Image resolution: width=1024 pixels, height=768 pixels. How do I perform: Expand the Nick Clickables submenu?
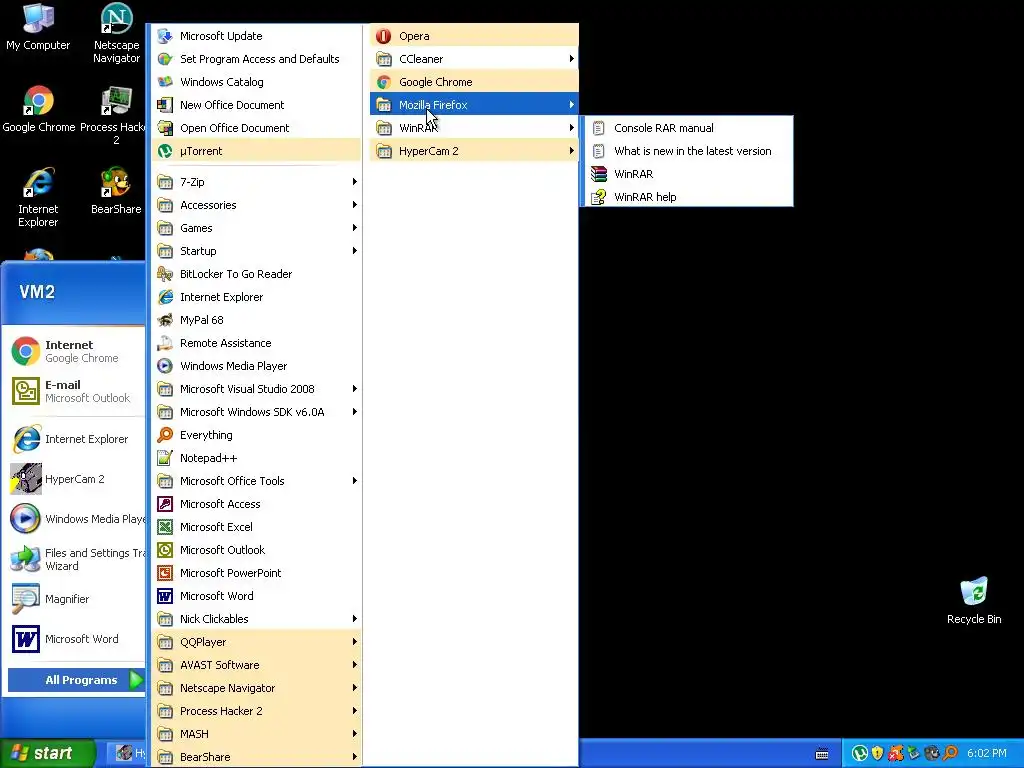coord(257,618)
